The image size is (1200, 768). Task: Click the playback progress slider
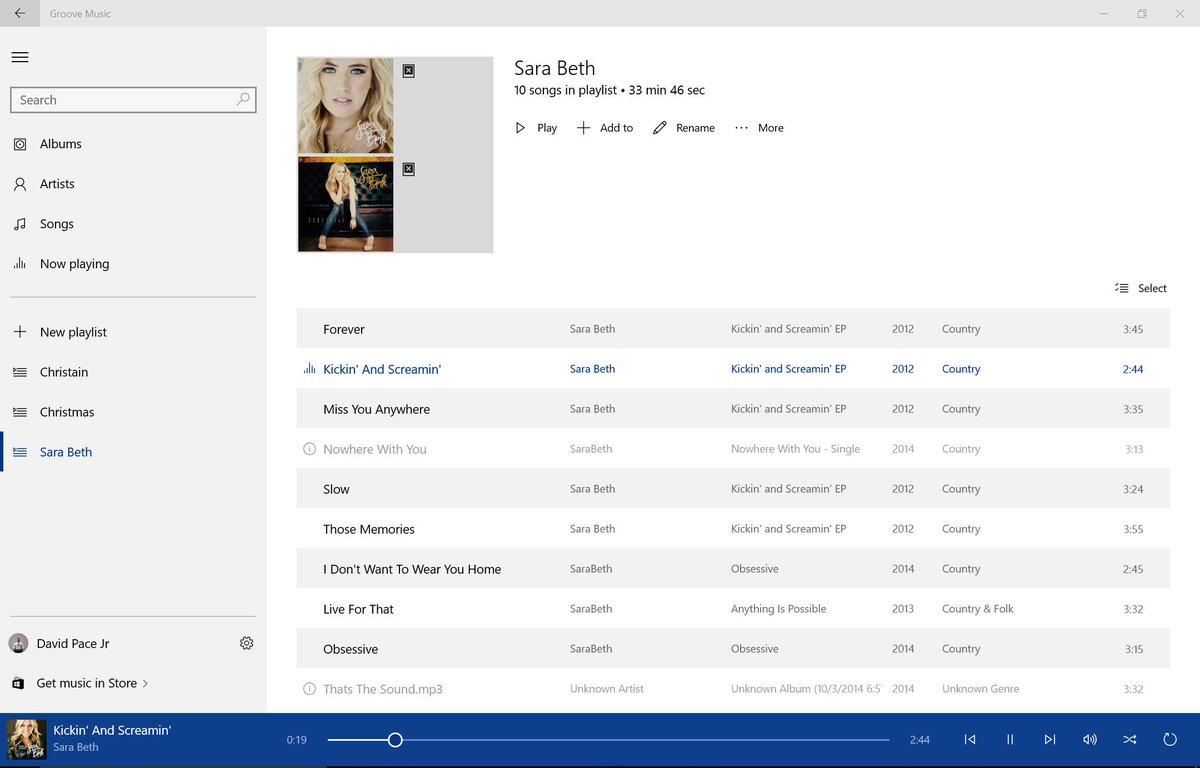(608, 740)
